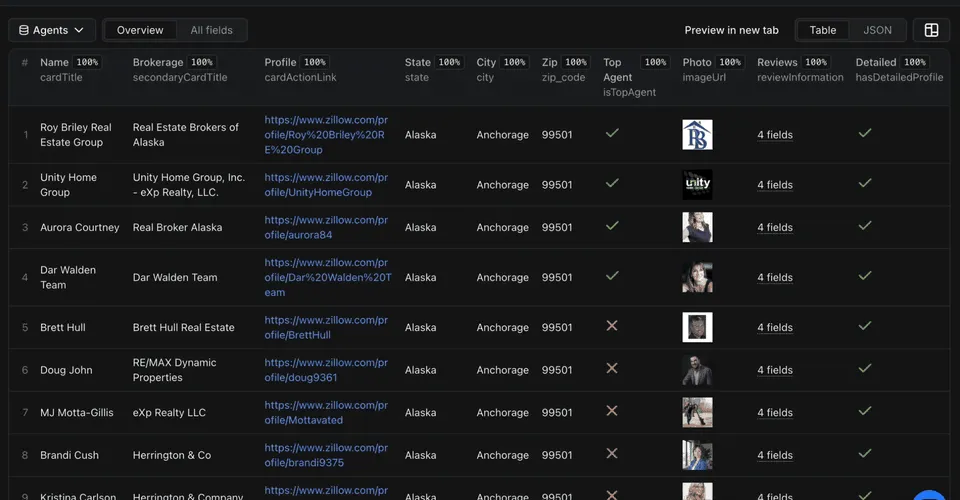Click Top Agent X mark for Doug John
This screenshot has width=960, height=500.
[x=612, y=368]
